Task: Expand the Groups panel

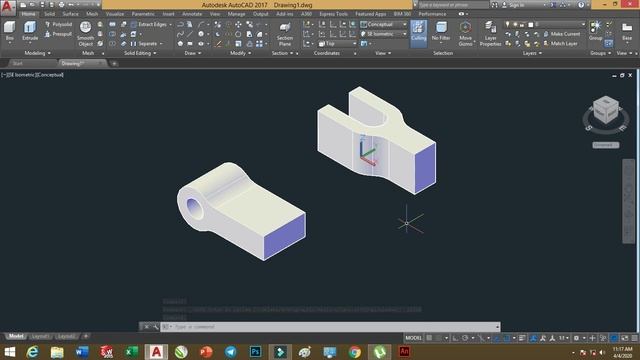Action: pos(600,53)
